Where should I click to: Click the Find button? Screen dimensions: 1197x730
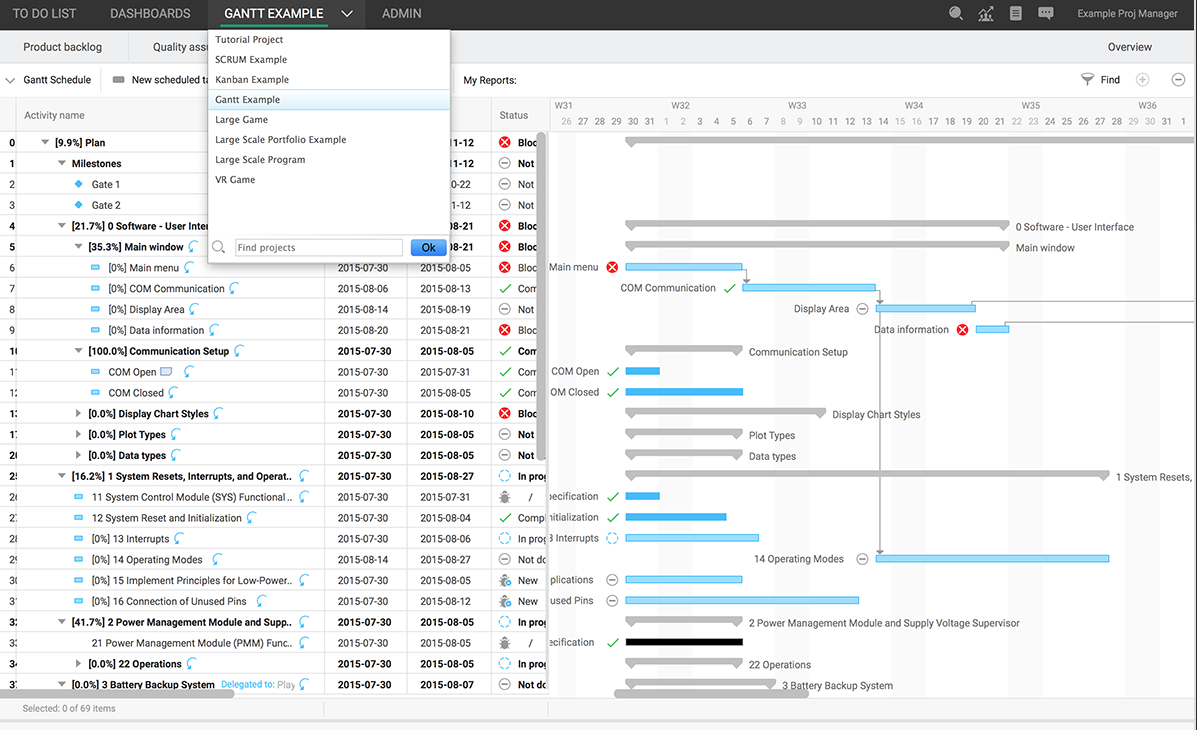pyautogui.click(x=1110, y=79)
